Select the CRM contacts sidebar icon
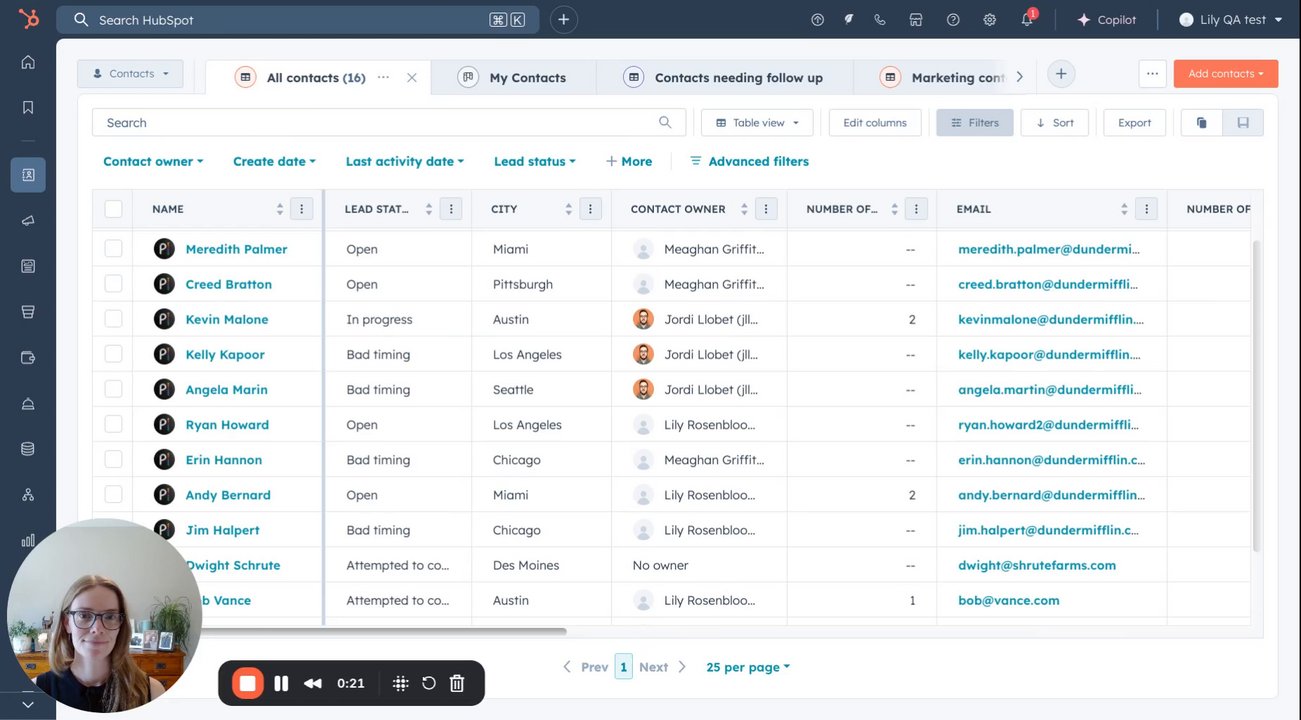 tap(28, 175)
